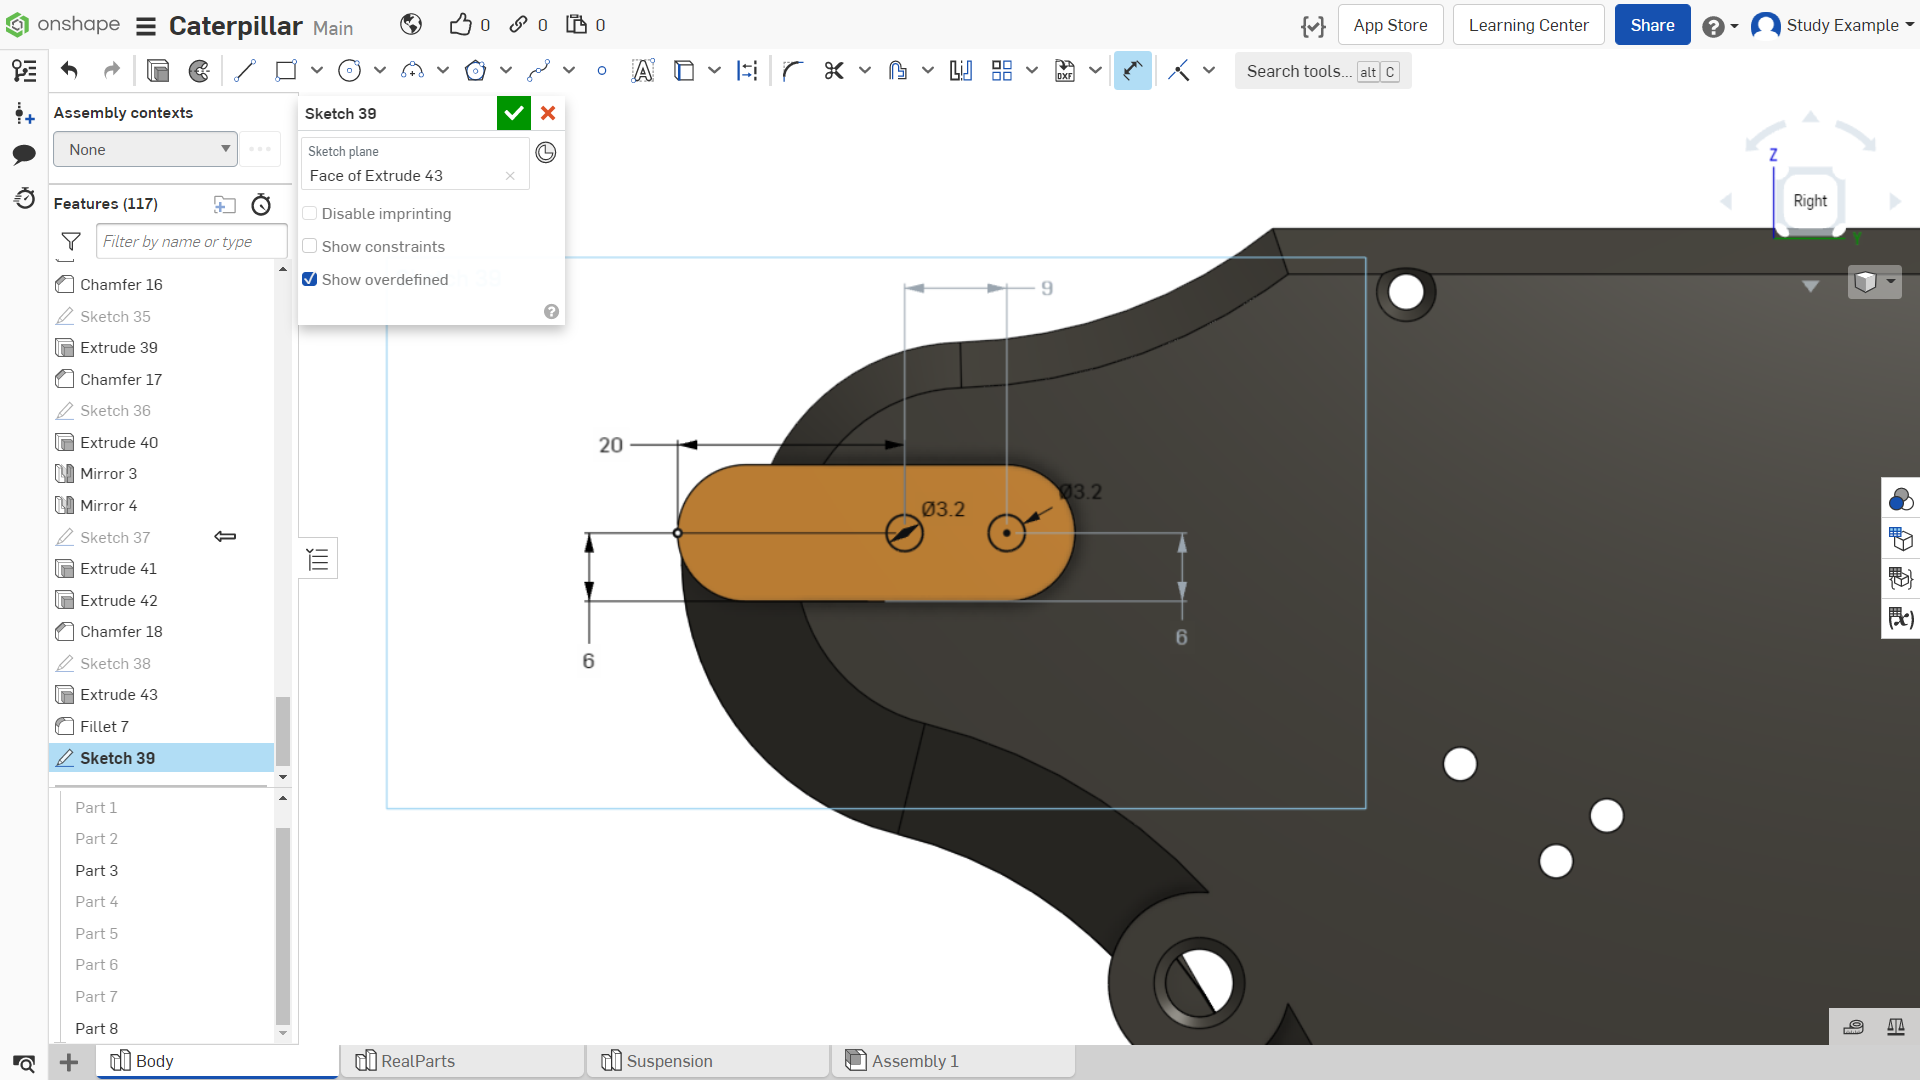The image size is (1920, 1080).
Task: Click the blue Share button
Action: (1652, 25)
